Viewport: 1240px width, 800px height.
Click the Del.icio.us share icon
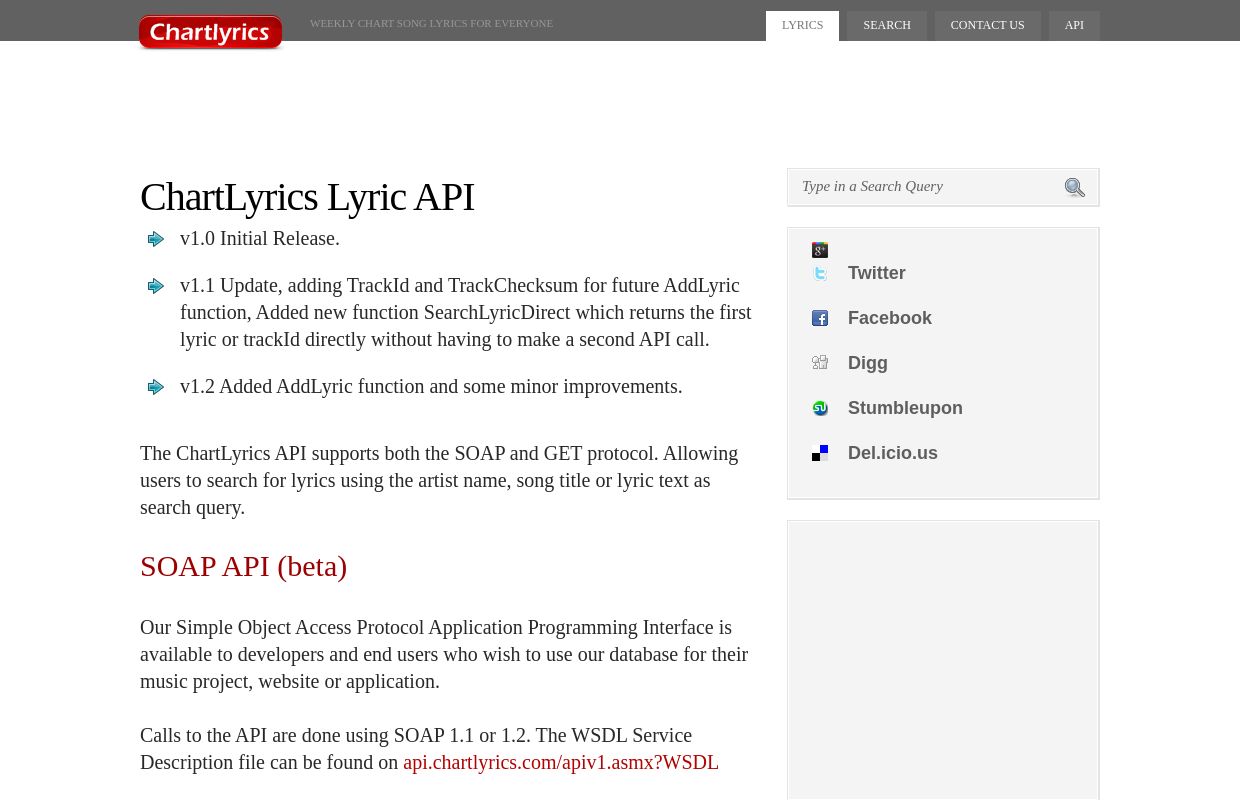[x=820, y=453]
